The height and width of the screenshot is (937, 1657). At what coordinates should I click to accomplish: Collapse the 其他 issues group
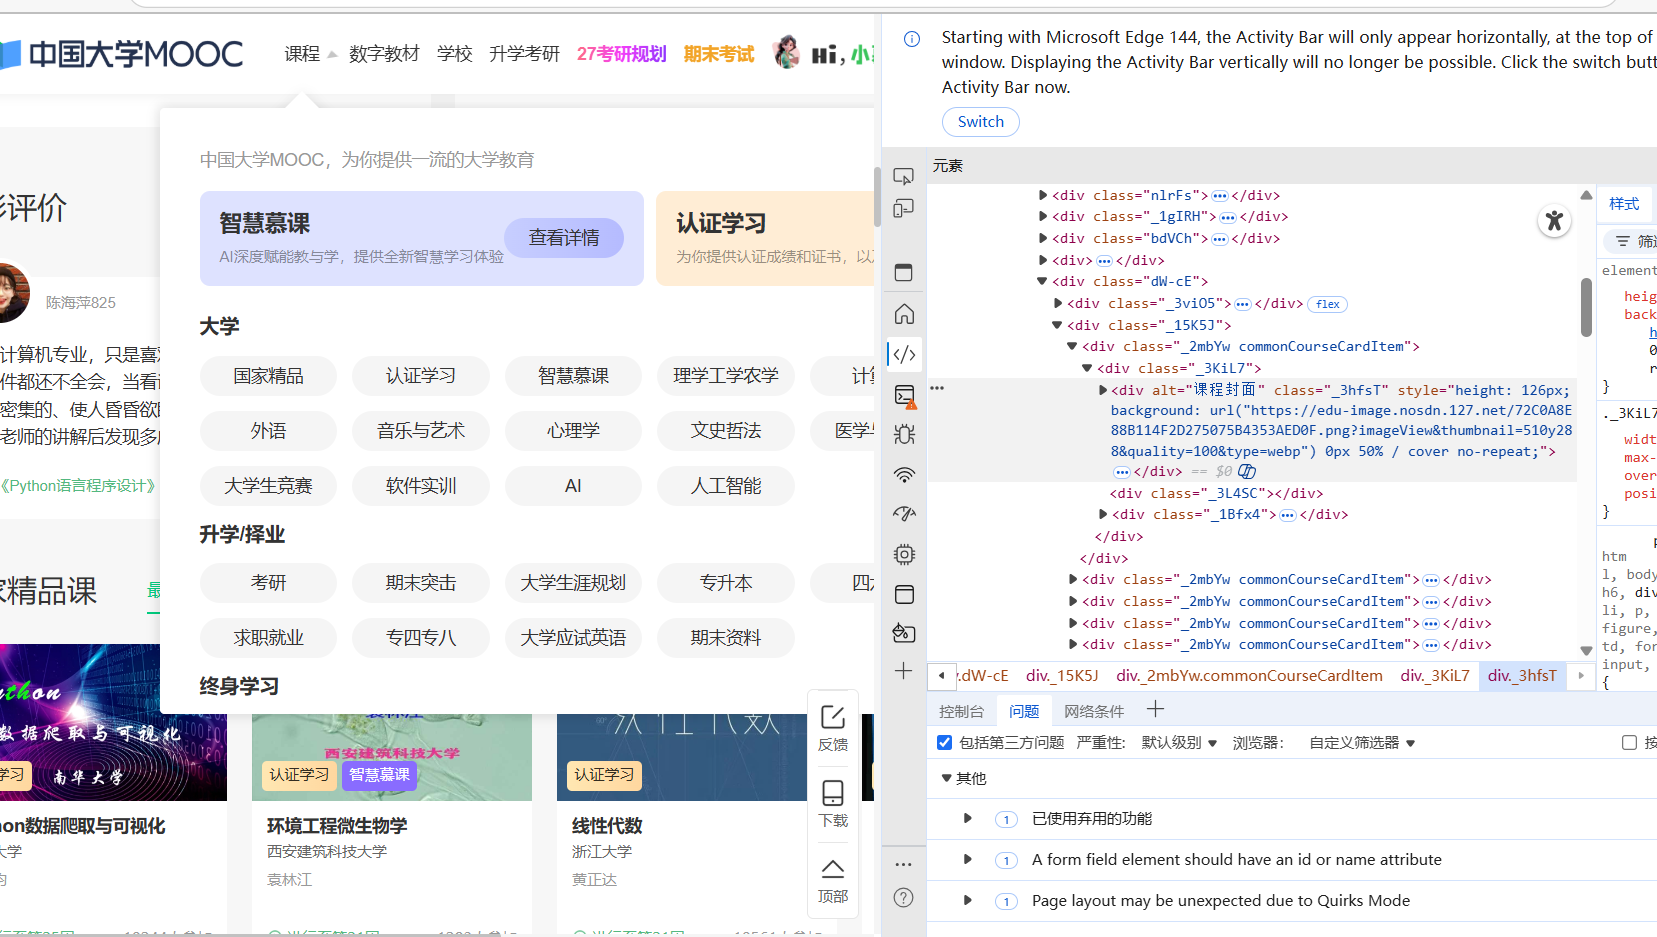[x=946, y=778]
